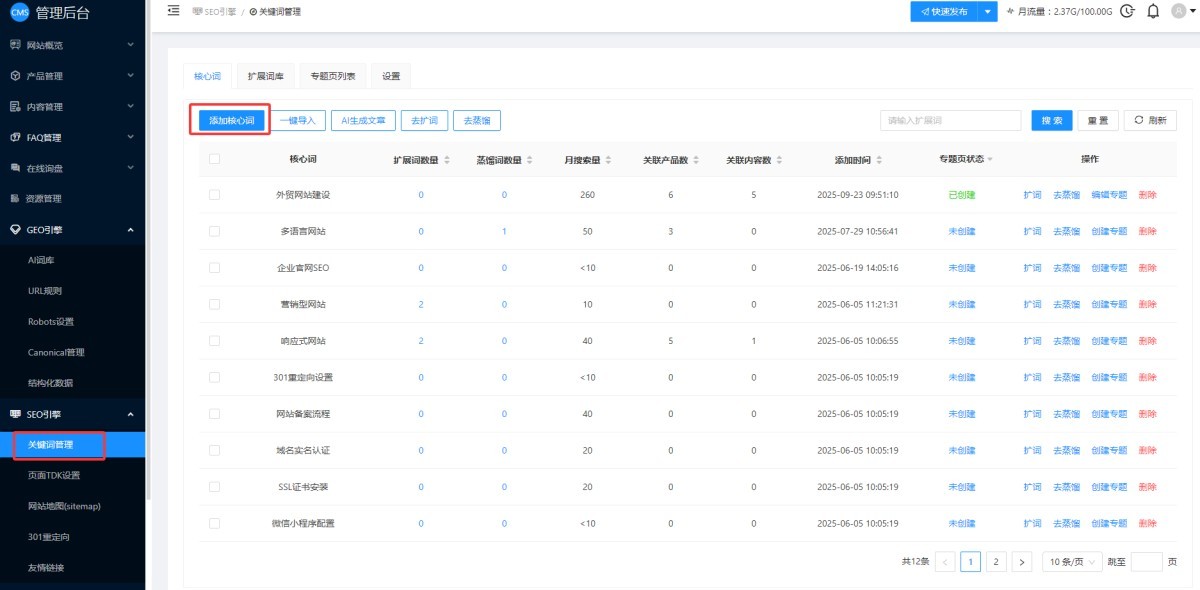
Task: Toggle the select-all checkbox in table header
Action: (x=214, y=159)
